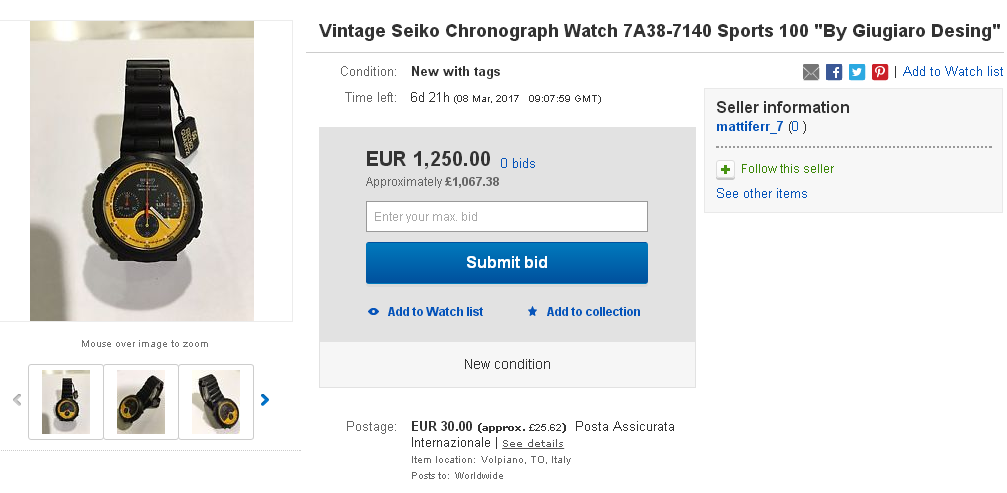Open See other items link
The height and width of the screenshot is (493, 1007).
762,194
